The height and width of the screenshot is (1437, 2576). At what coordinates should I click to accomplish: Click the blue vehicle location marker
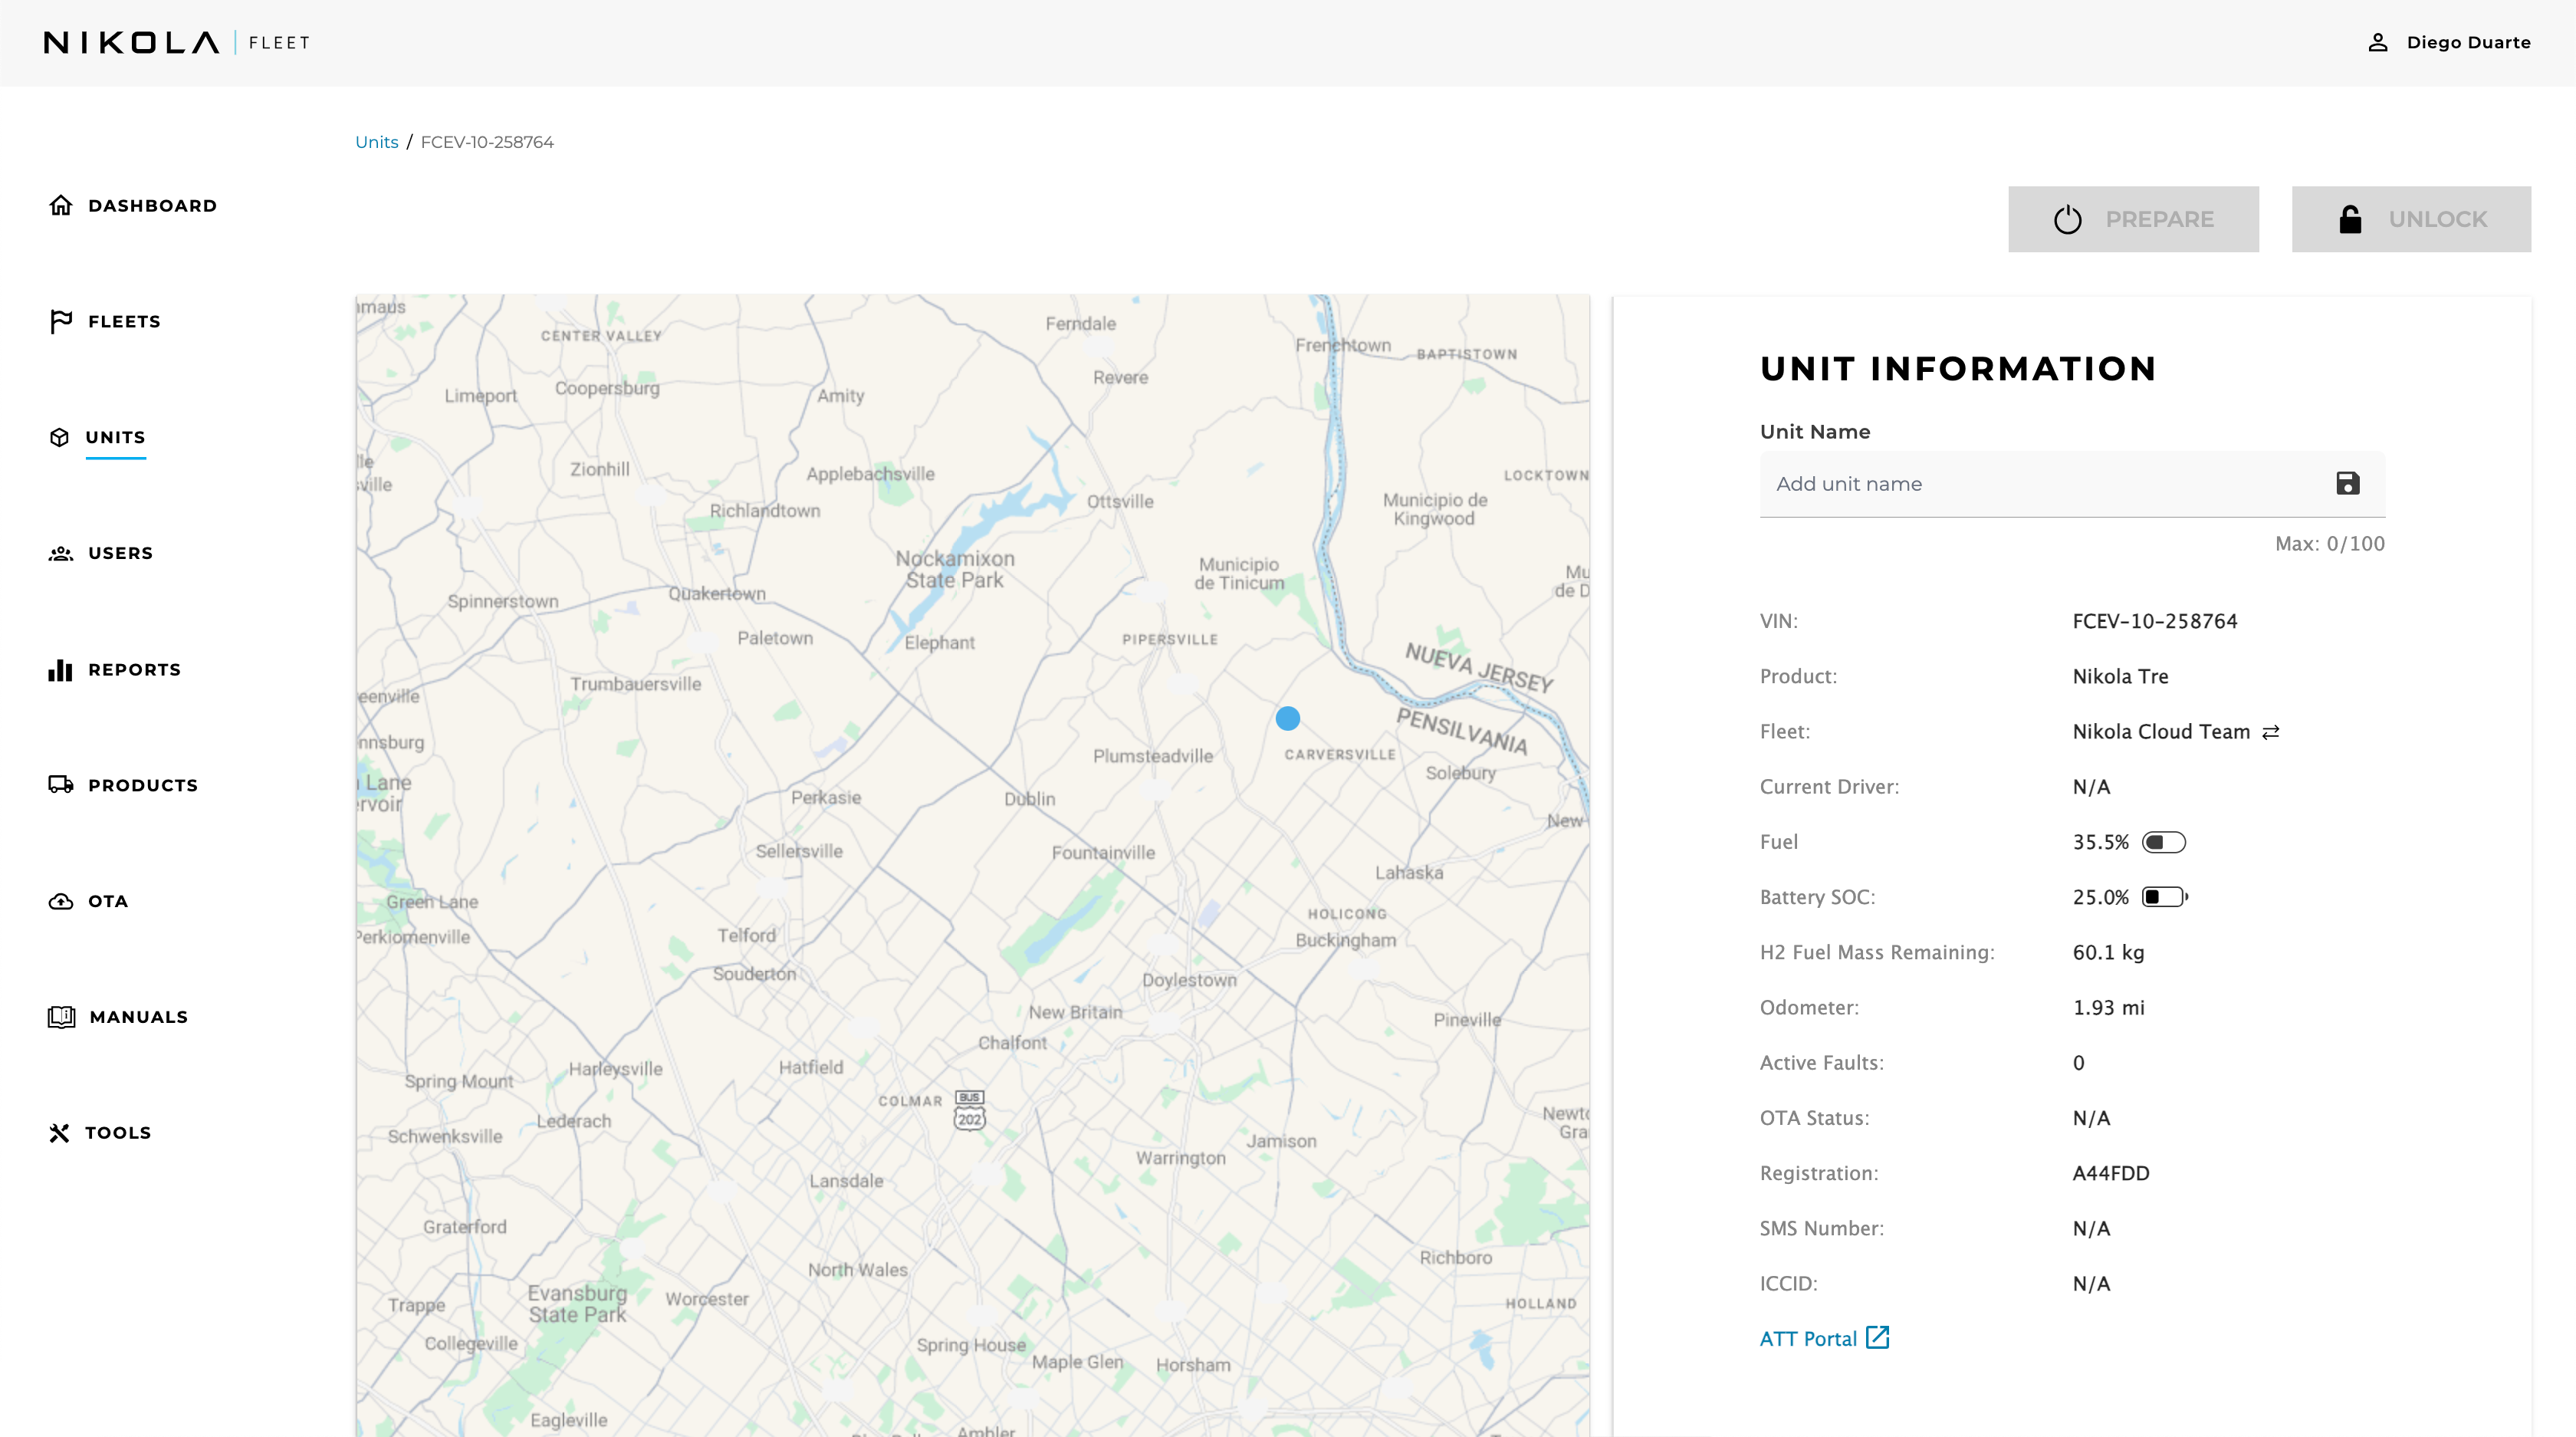pyautogui.click(x=1288, y=718)
